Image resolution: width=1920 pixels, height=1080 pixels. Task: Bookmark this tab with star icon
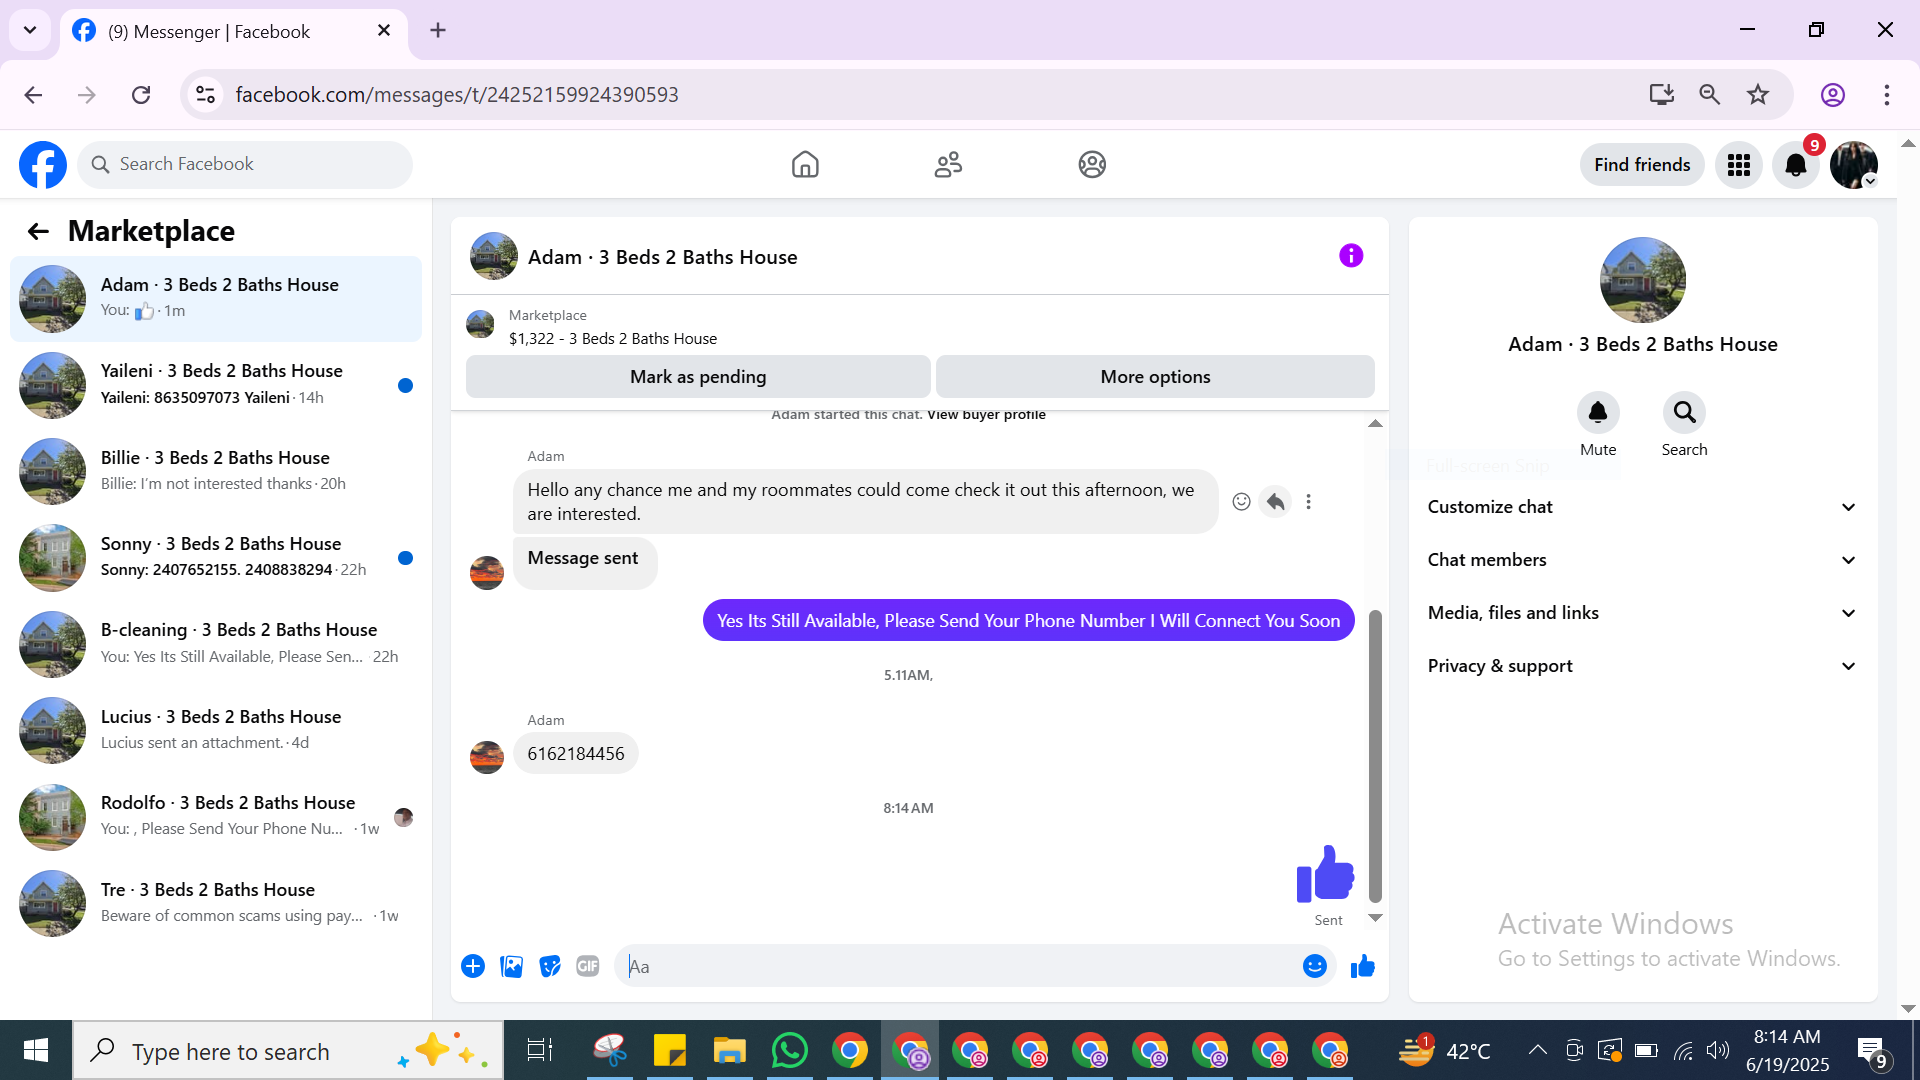(1758, 95)
